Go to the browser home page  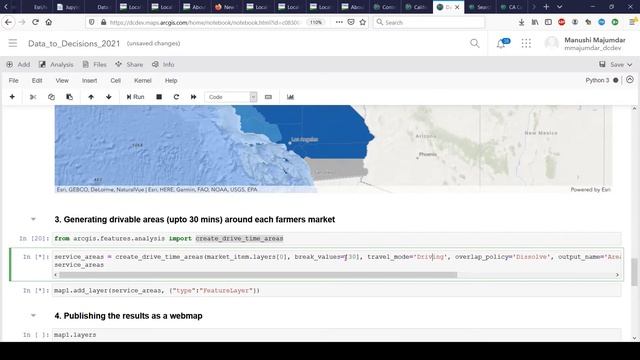point(49,22)
